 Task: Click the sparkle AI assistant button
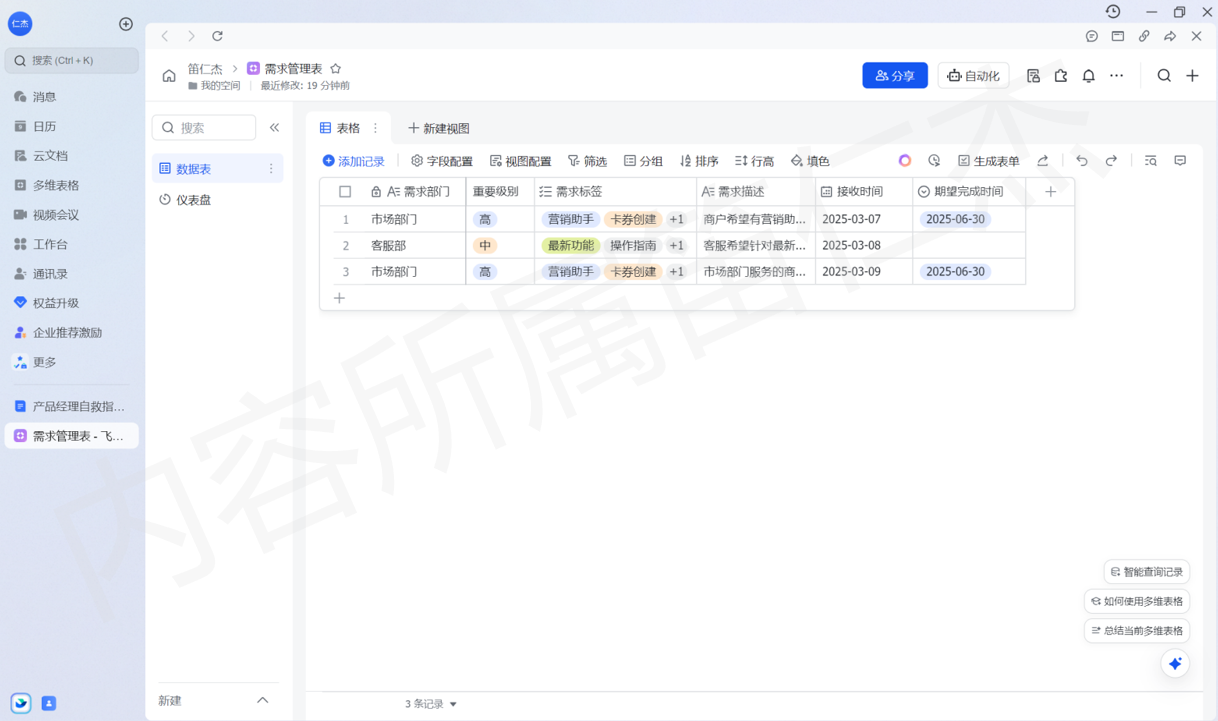(x=1175, y=663)
